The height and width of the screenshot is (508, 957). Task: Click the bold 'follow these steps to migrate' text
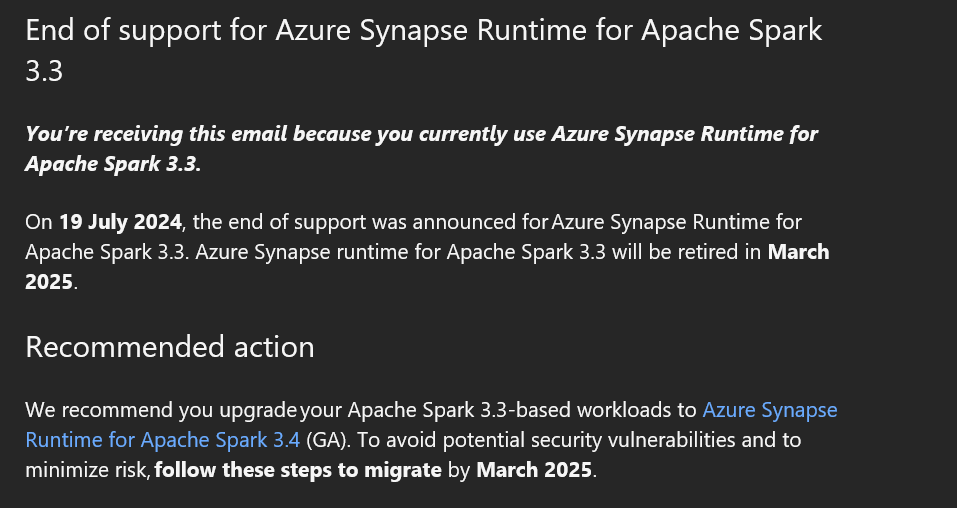click(x=298, y=470)
